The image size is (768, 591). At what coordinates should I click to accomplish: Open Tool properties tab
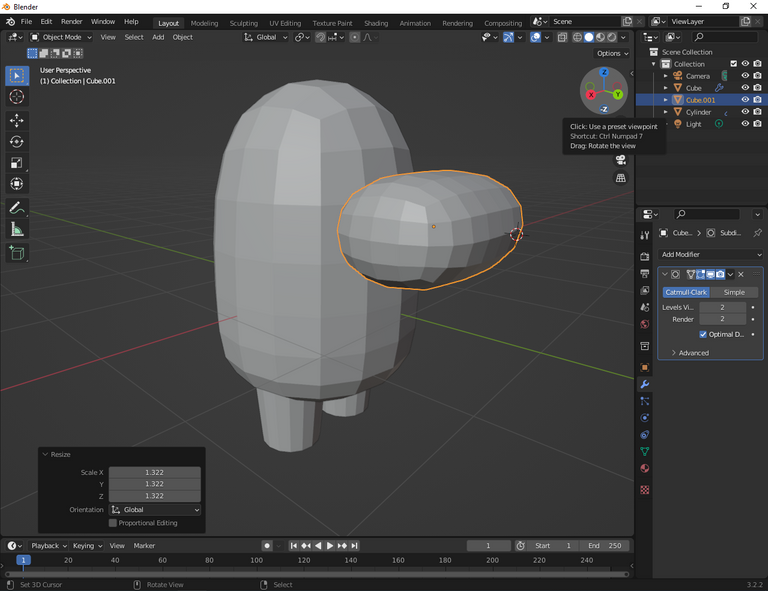(x=645, y=236)
